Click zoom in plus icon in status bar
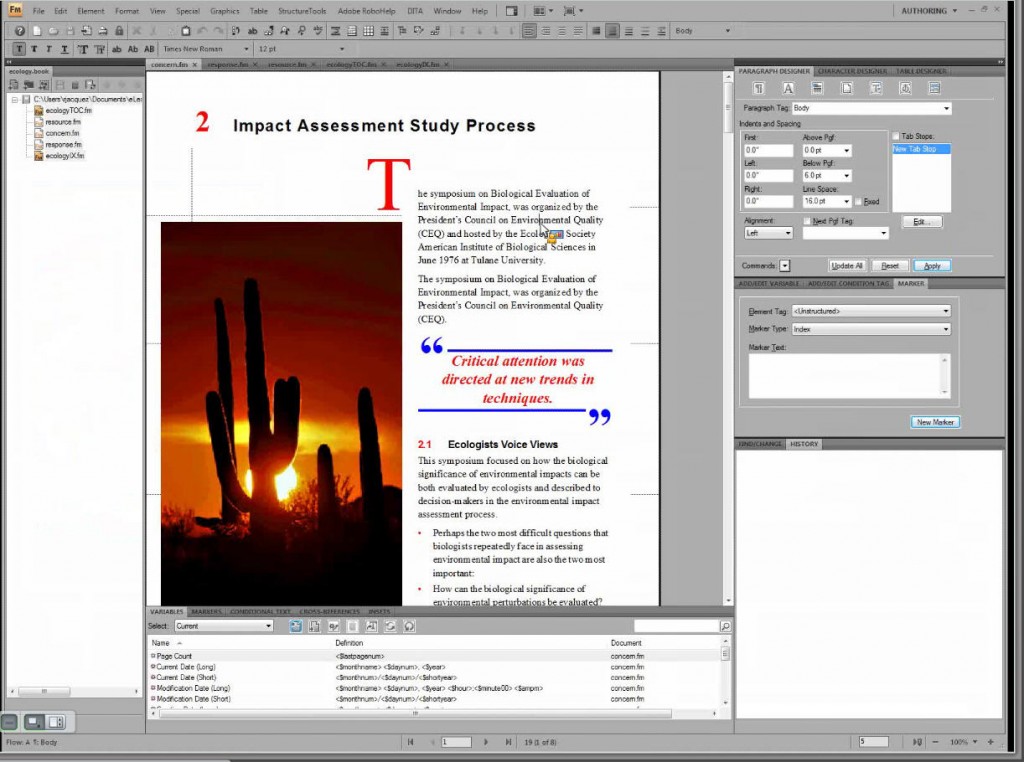The image size is (1024, 762). click(x=991, y=742)
